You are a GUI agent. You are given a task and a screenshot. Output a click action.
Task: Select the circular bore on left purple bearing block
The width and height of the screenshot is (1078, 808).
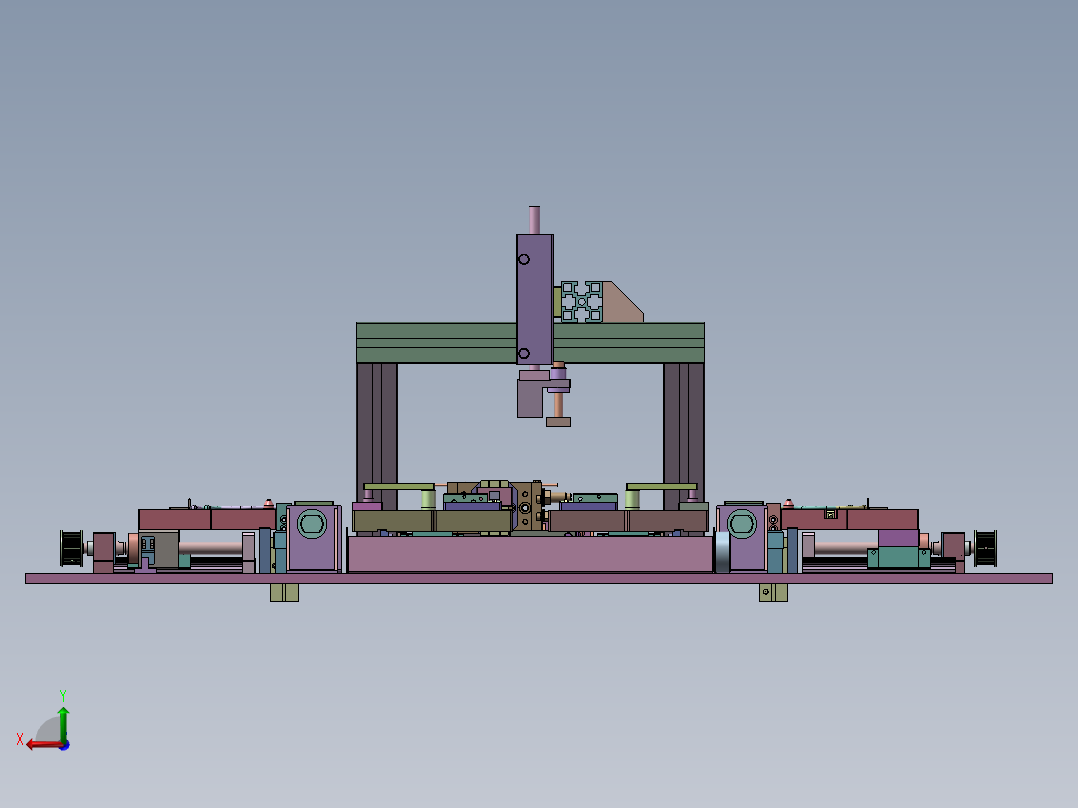[312, 524]
